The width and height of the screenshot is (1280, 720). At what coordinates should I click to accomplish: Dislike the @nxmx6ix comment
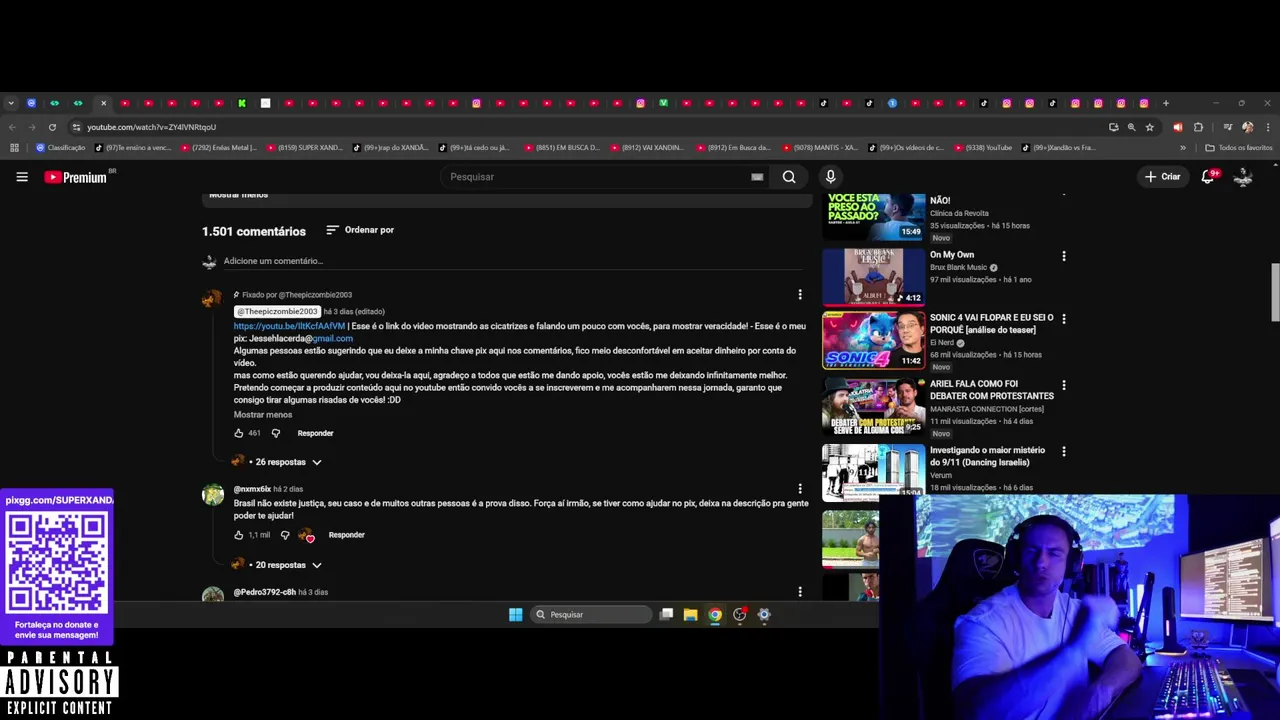285,535
